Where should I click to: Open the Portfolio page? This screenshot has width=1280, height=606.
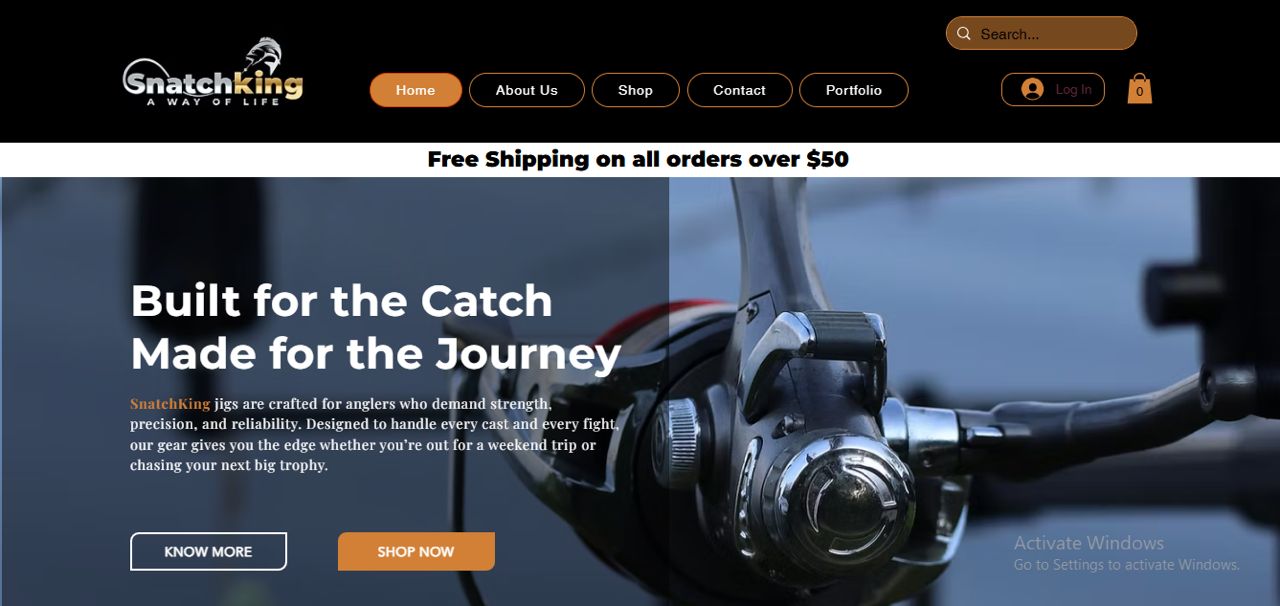[854, 90]
